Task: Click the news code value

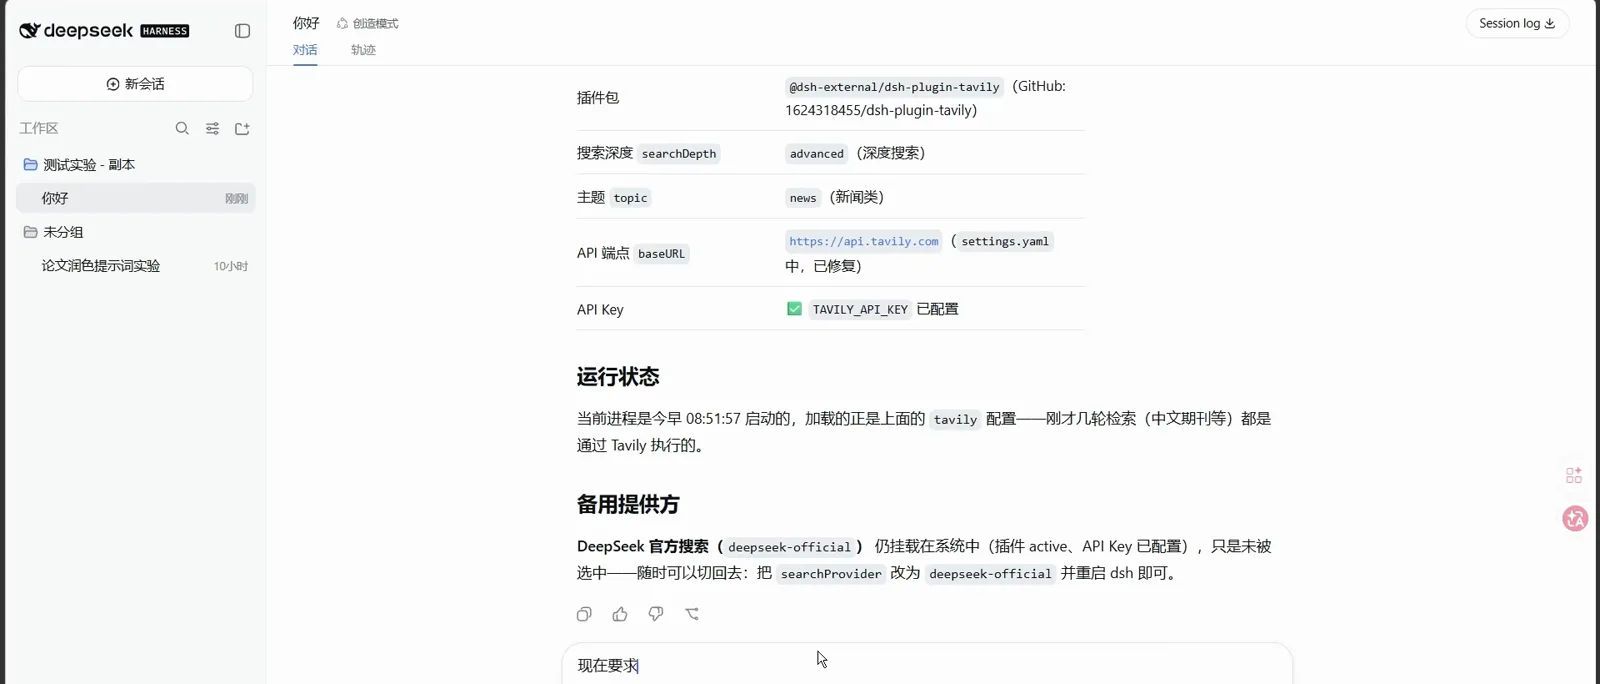Action: (803, 198)
